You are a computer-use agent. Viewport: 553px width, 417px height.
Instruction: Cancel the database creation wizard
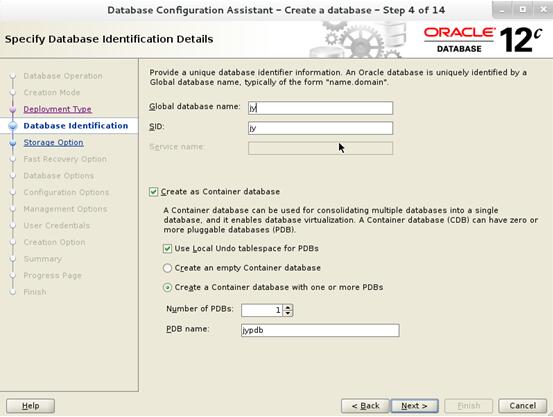(523, 406)
